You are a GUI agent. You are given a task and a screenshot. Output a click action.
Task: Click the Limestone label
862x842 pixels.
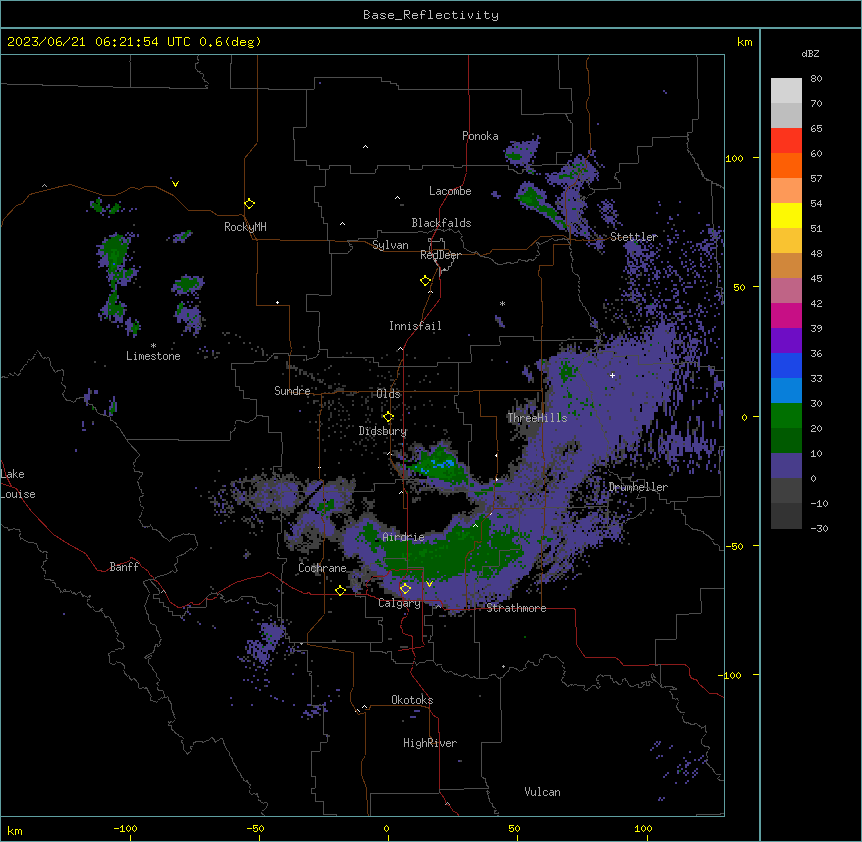pos(153,356)
